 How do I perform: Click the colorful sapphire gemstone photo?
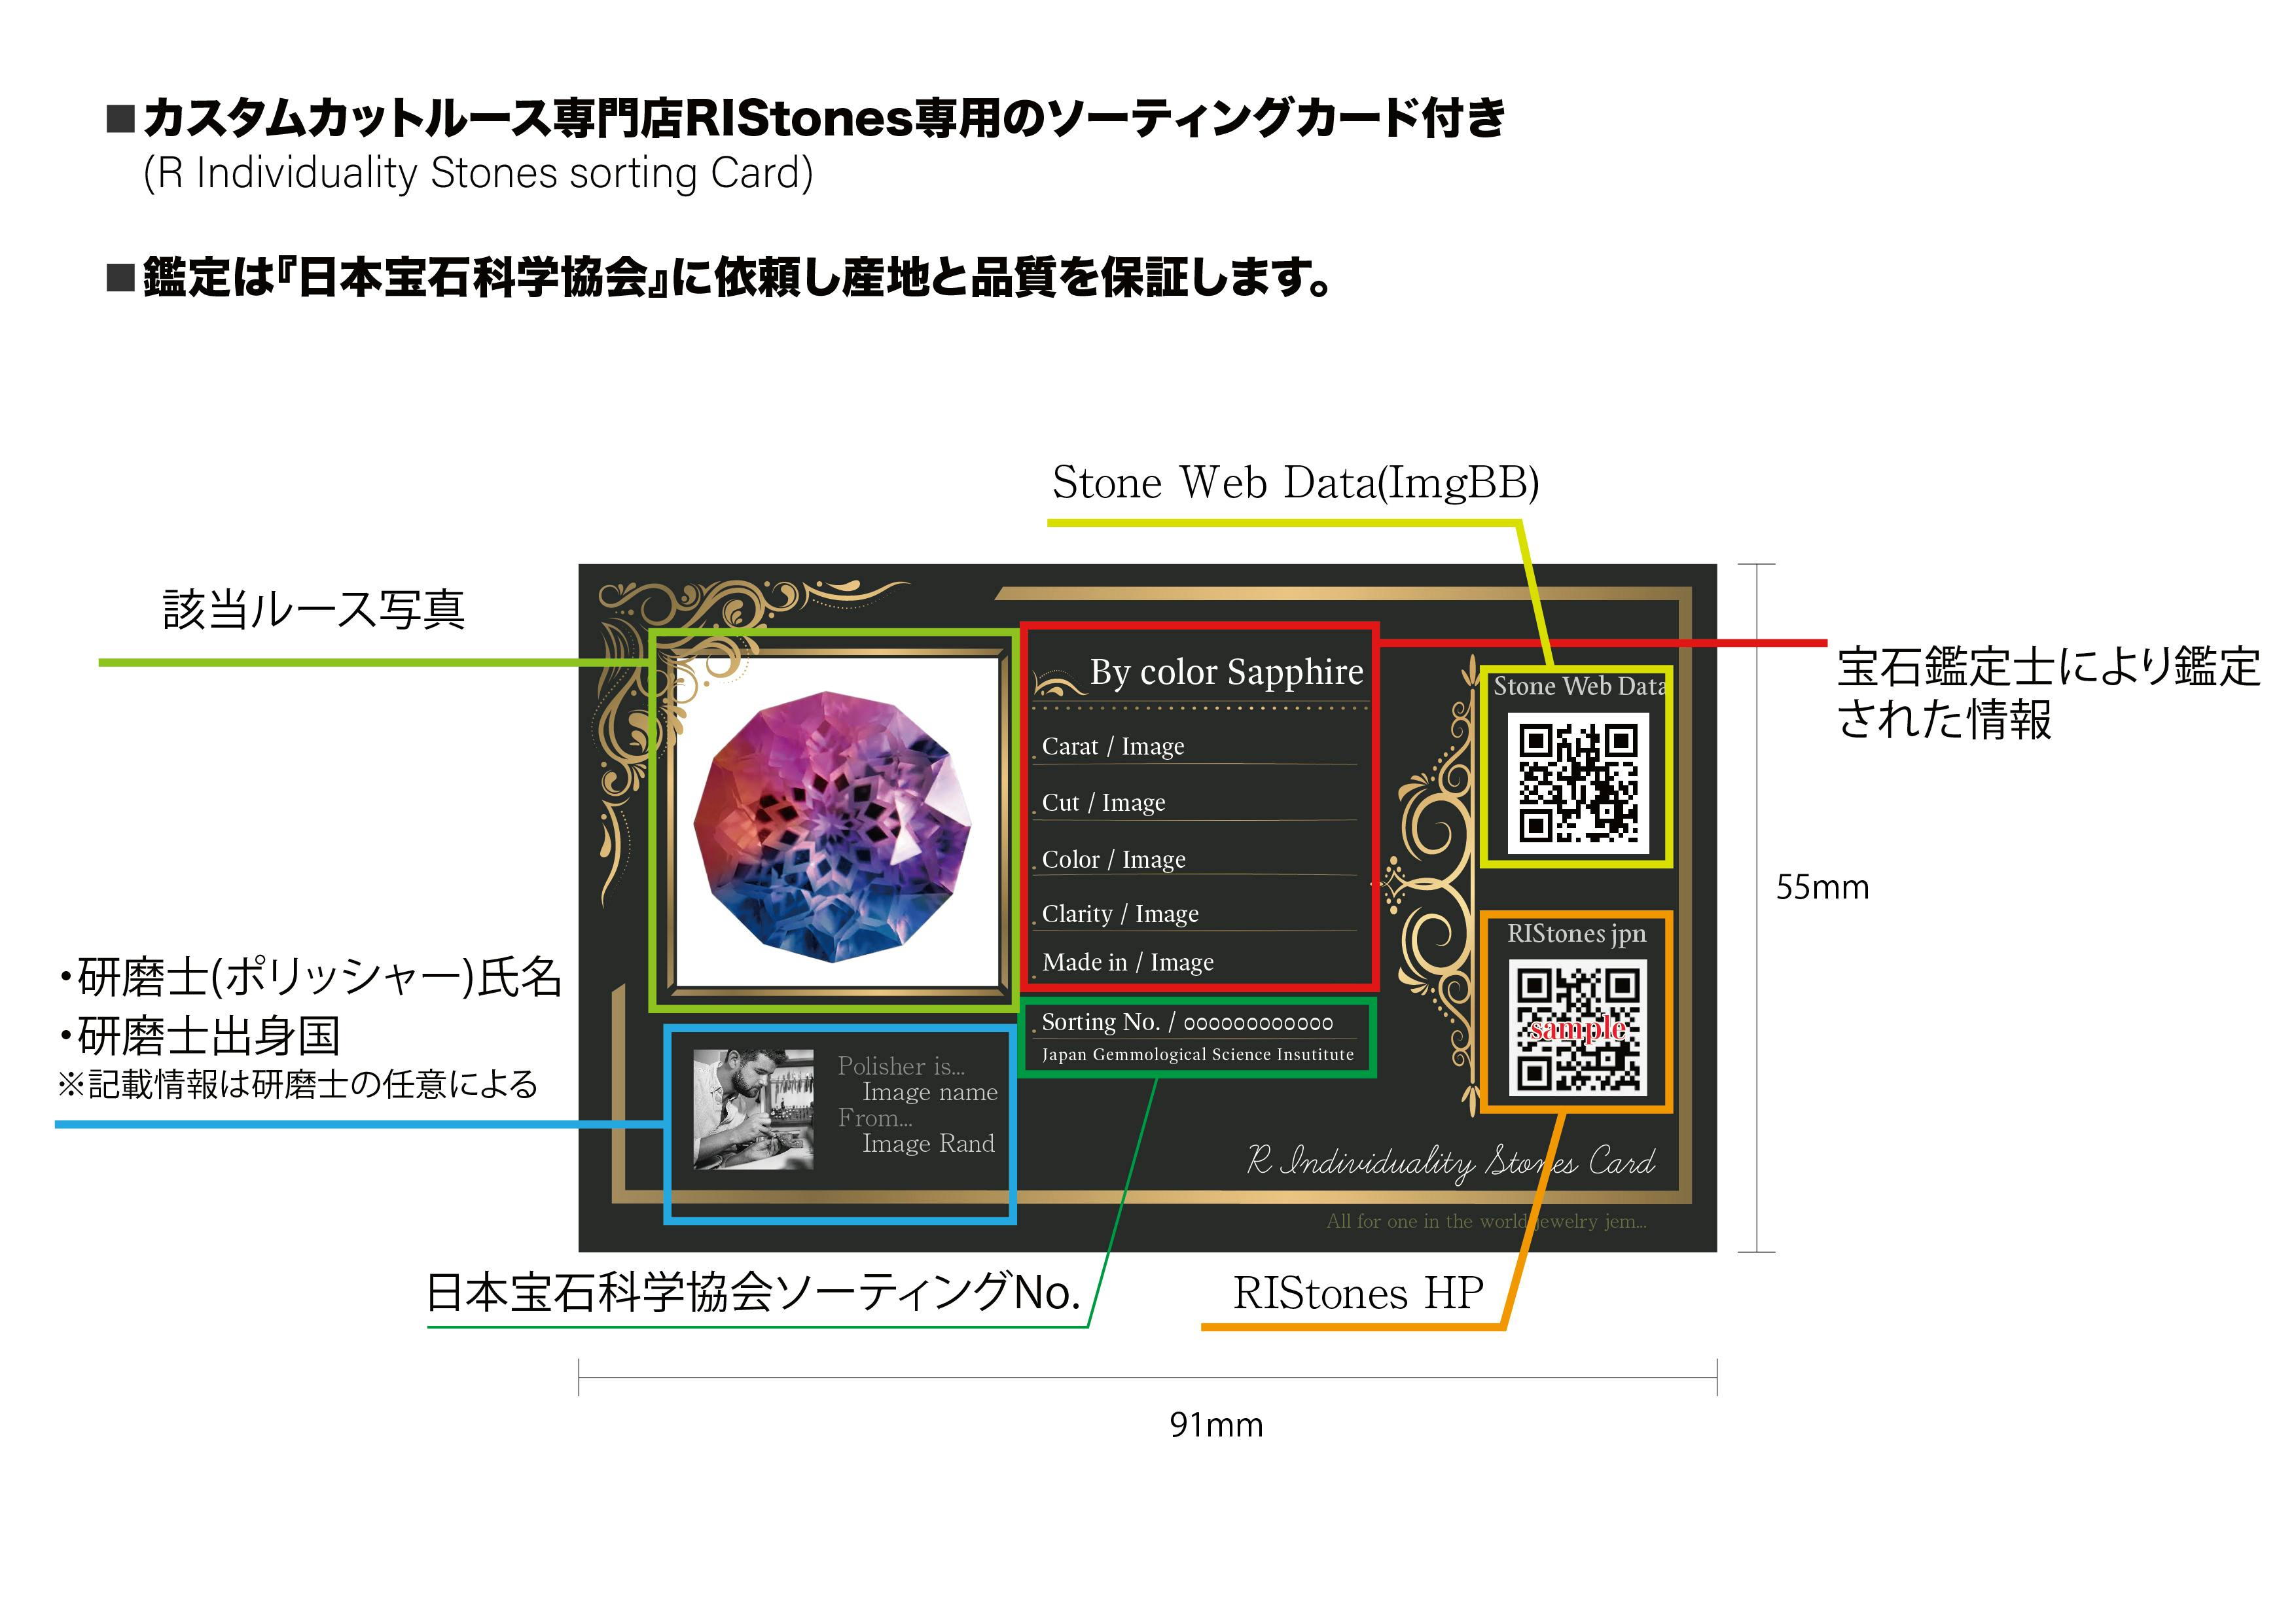pyautogui.click(x=832, y=827)
